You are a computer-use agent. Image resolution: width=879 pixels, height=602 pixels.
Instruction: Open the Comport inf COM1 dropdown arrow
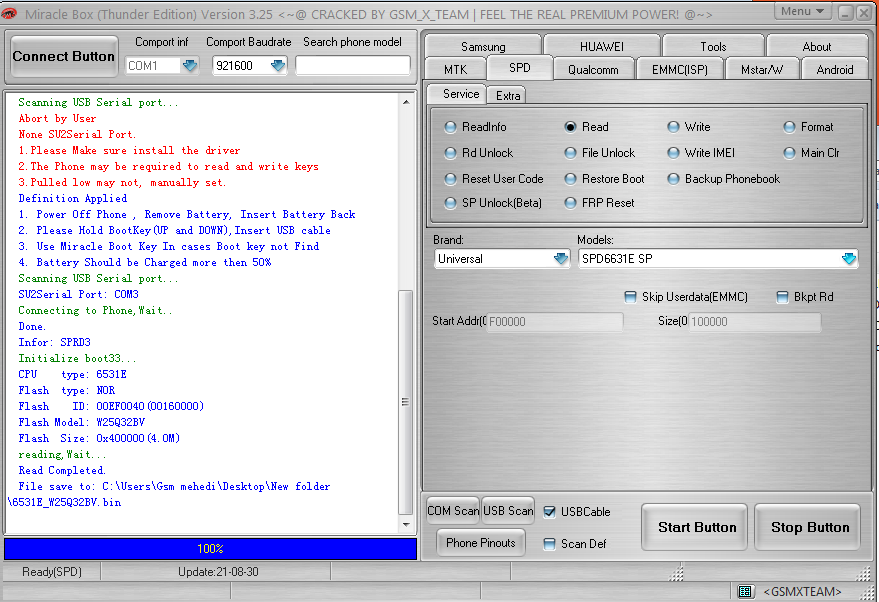point(190,66)
